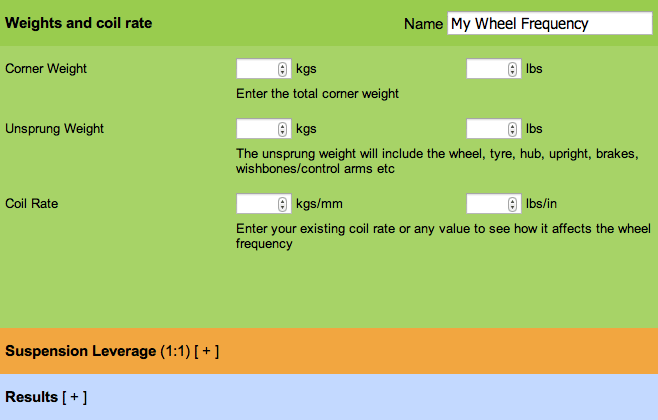The height and width of the screenshot is (420, 658).
Task: Click Unsprung Weight lbs input field
Action: click(x=486, y=129)
